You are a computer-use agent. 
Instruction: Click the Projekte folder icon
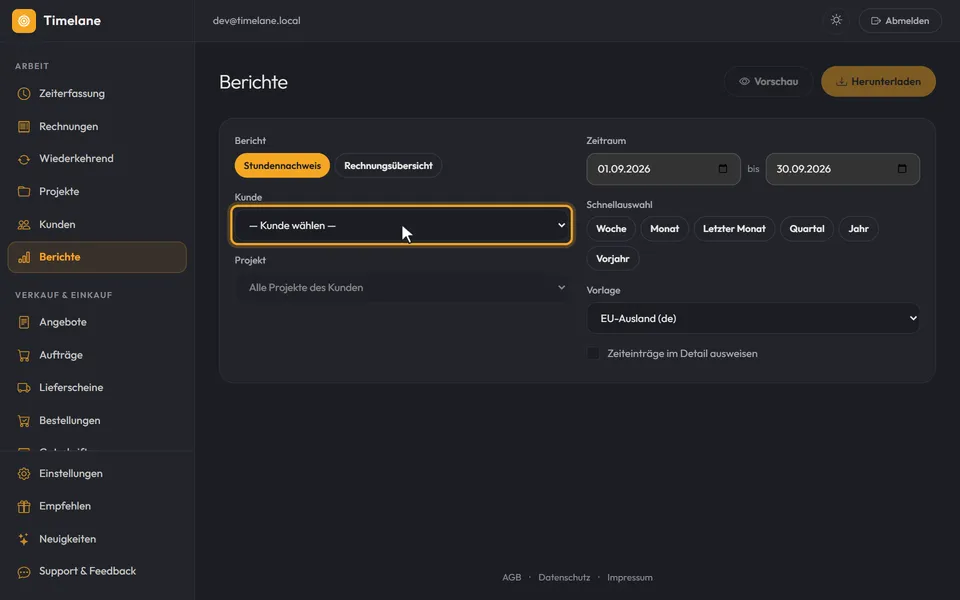pos(24,192)
